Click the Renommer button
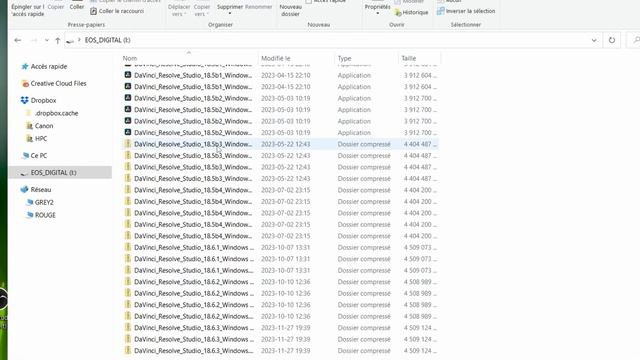The image size is (640, 360). pos(258,7)
